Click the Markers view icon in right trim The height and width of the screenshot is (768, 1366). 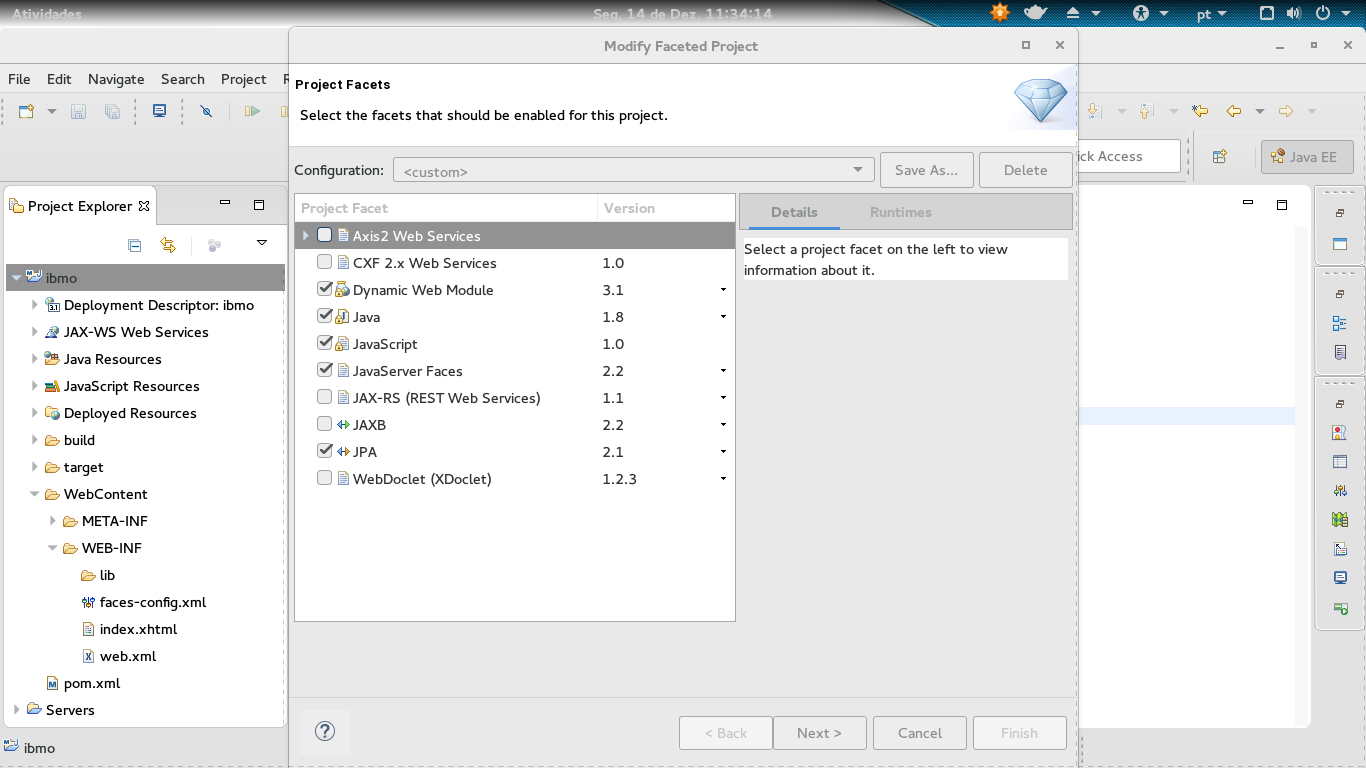[x=1340, y=433]
